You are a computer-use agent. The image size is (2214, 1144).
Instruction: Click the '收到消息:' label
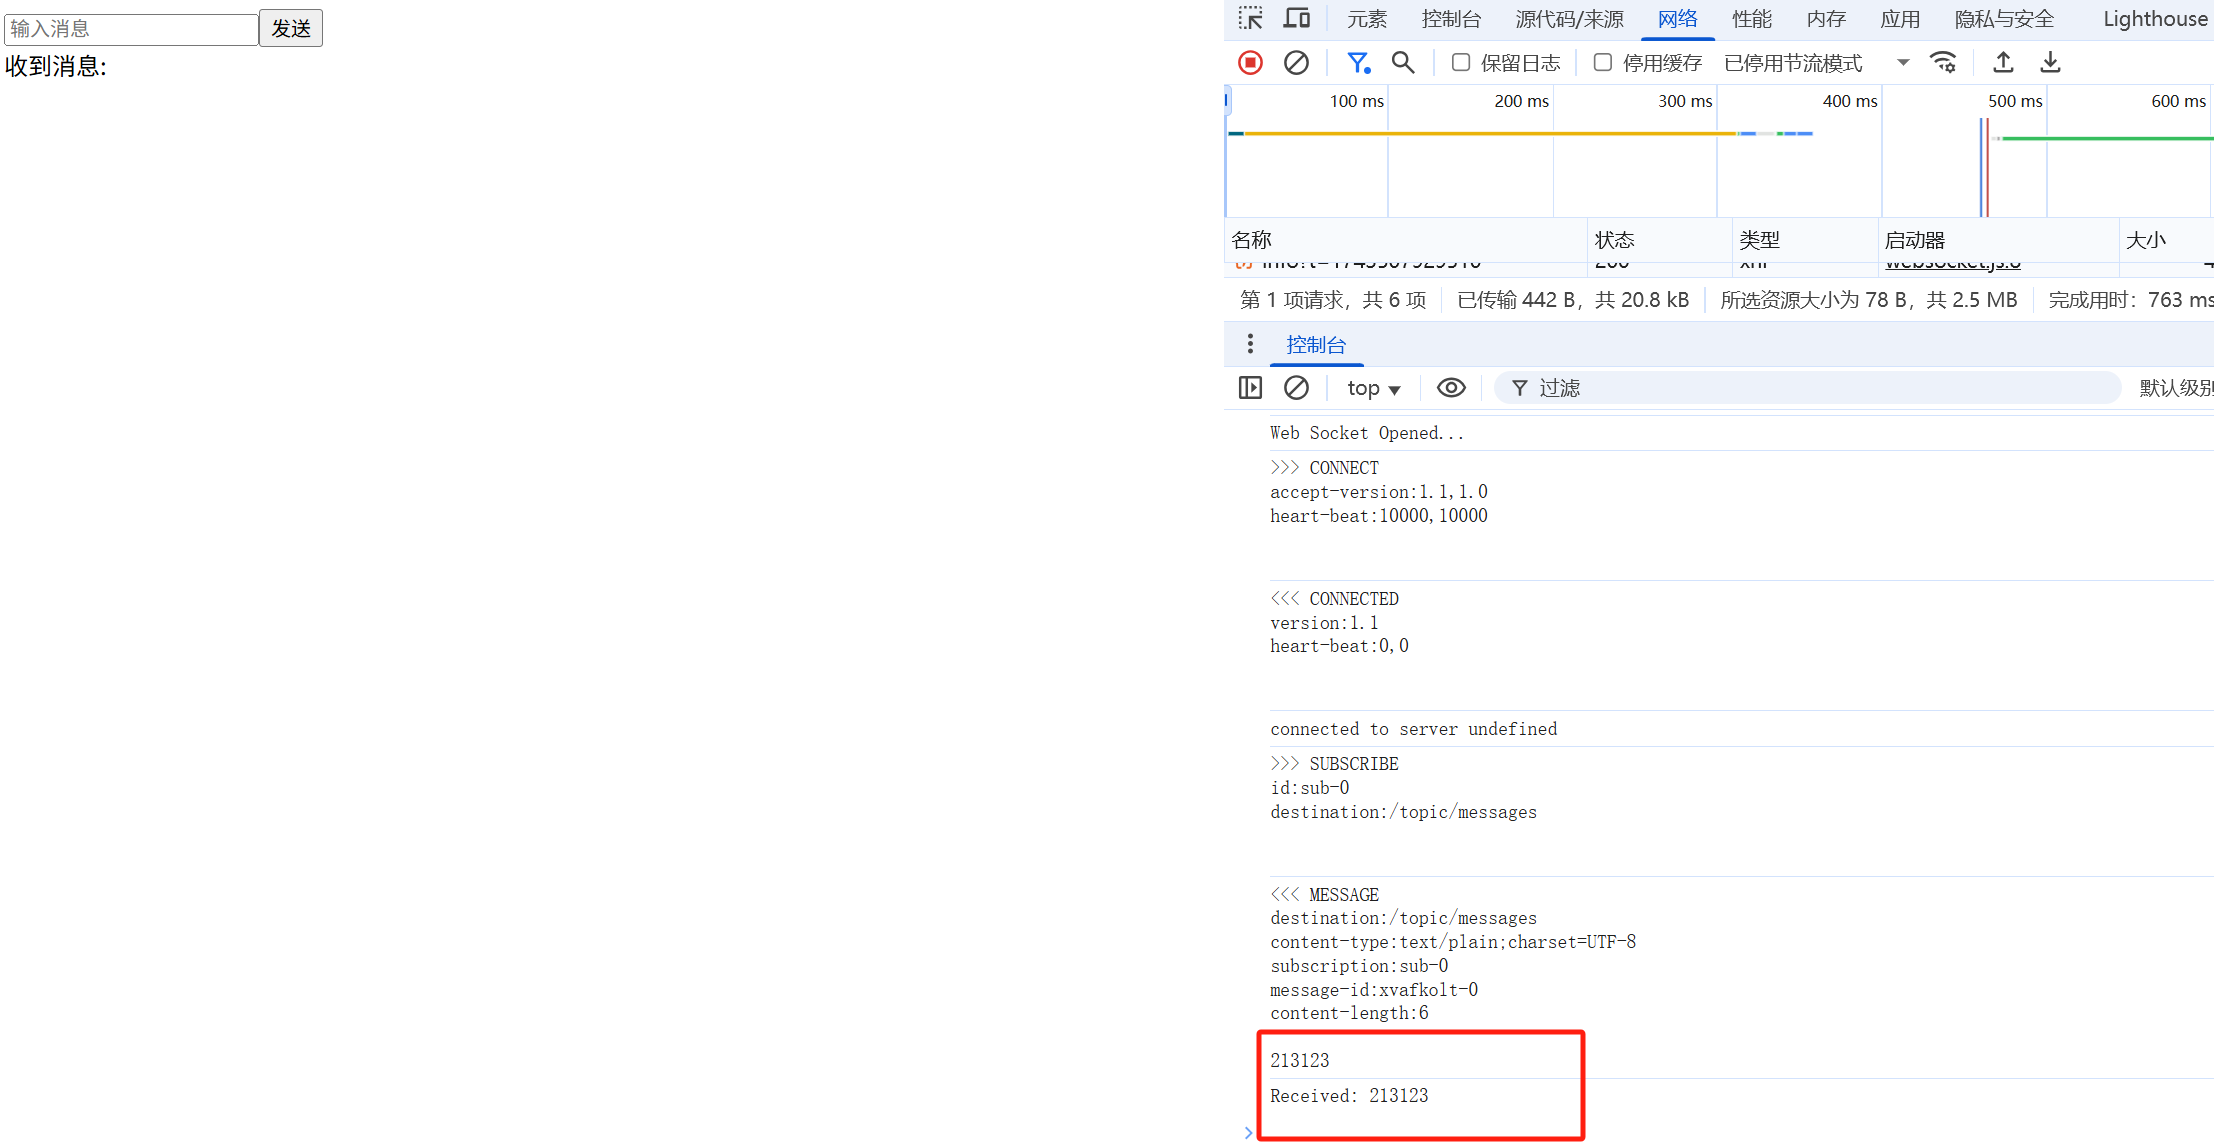[x=56, y=66]
